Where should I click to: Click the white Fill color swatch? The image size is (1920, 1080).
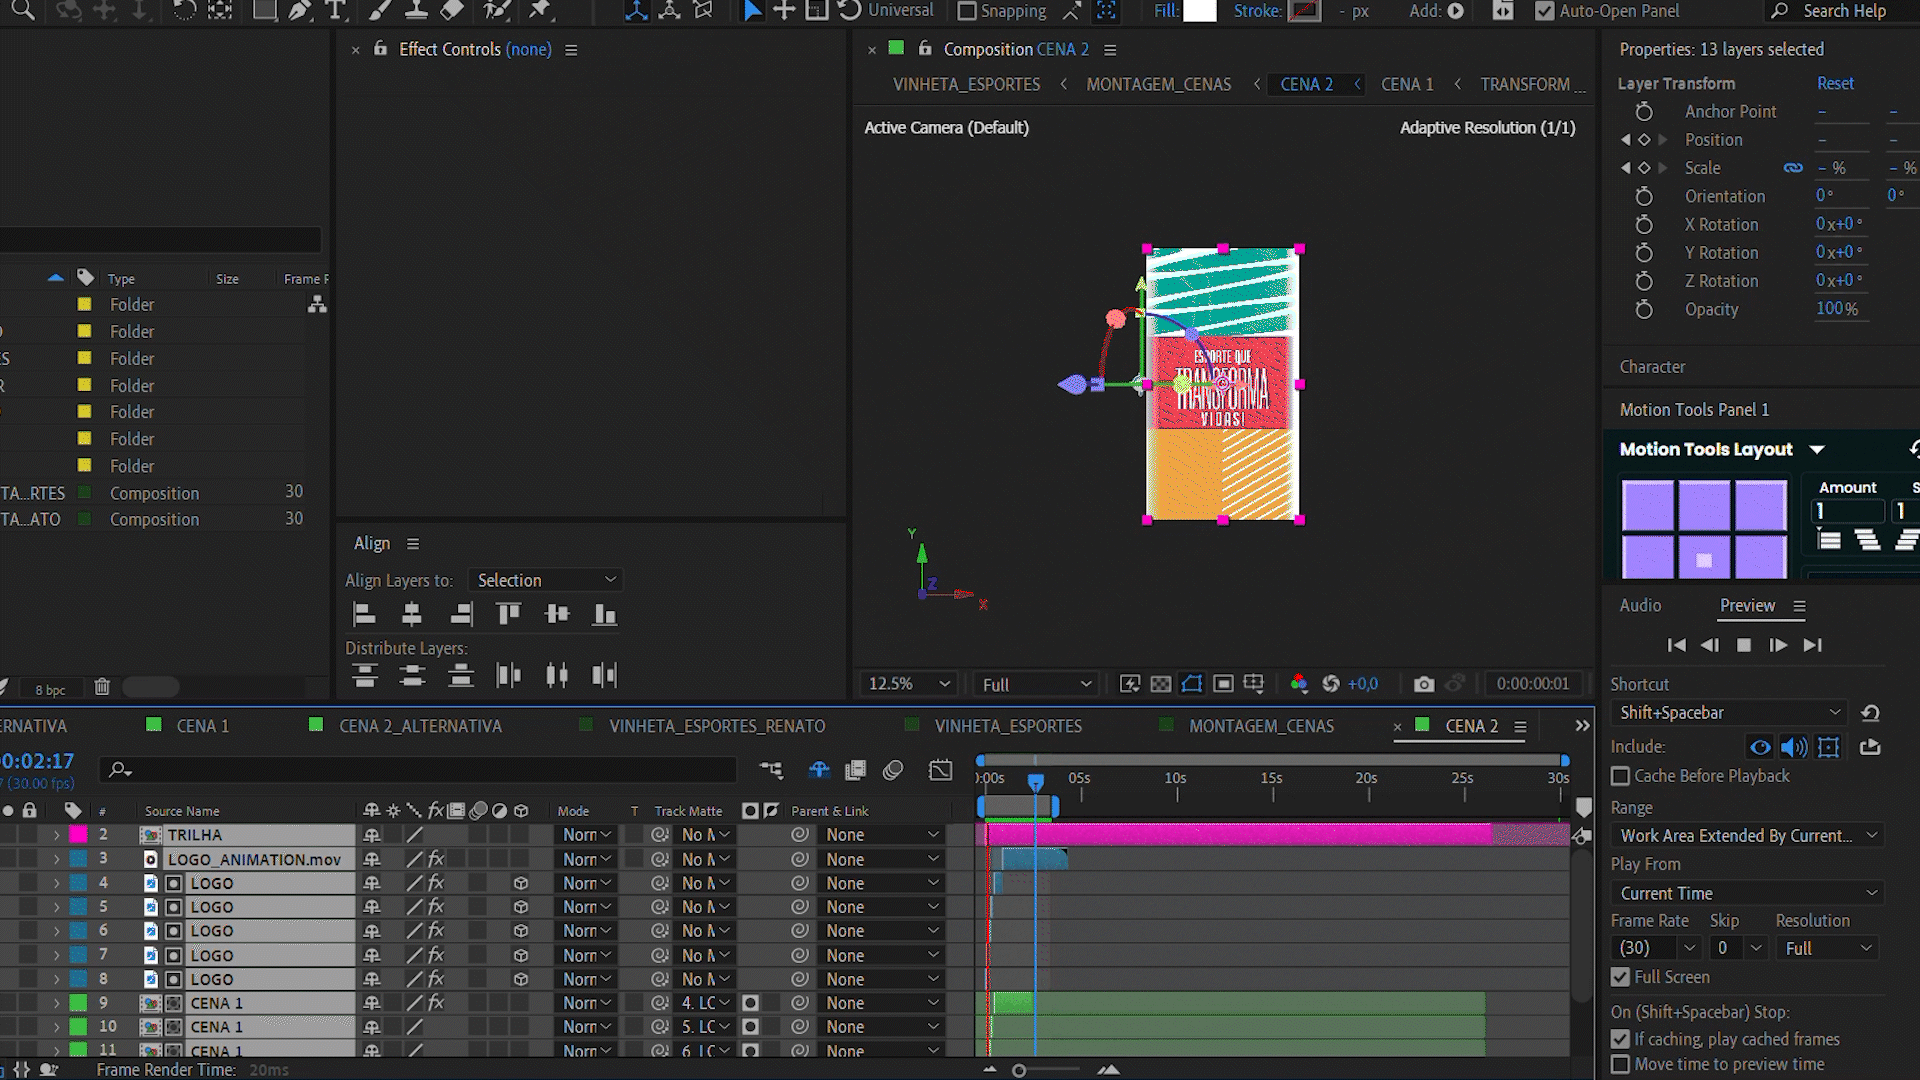point(1199,11)
